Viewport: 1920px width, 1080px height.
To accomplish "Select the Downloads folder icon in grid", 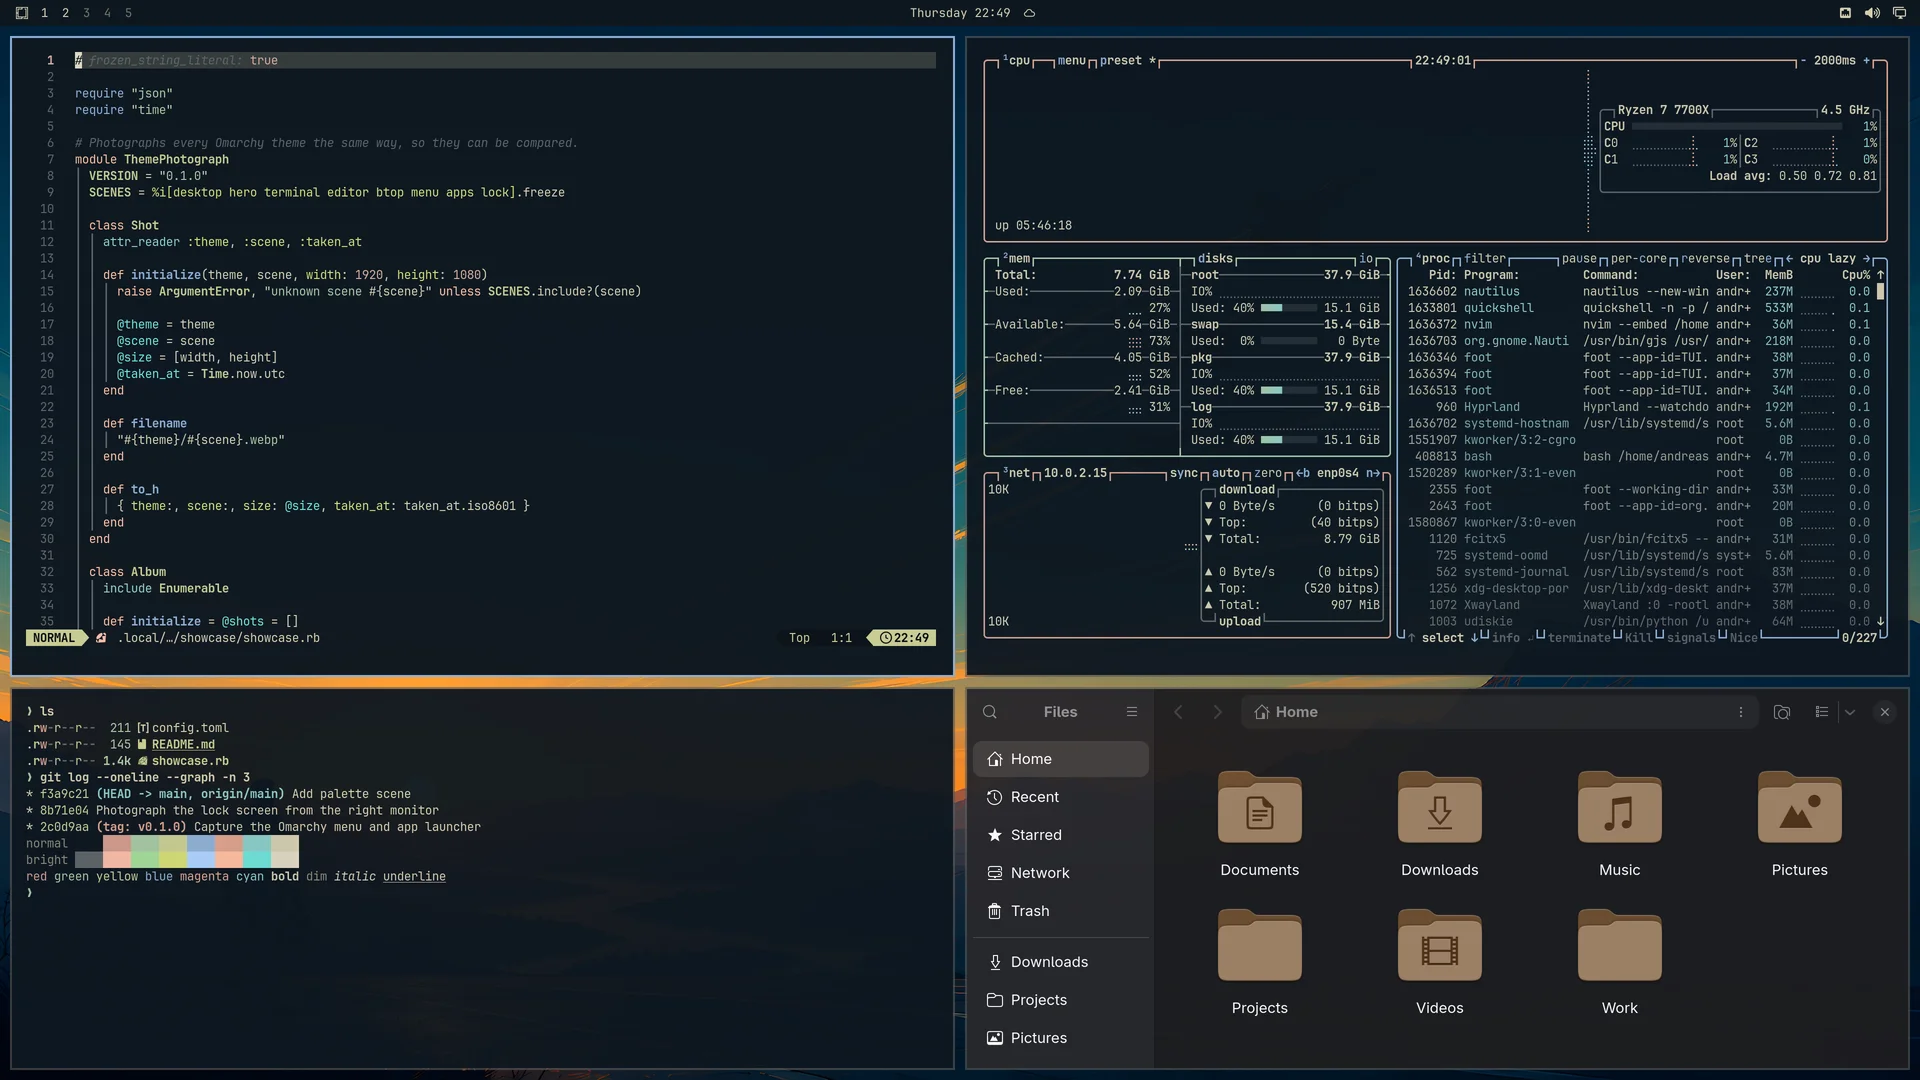I will 1440,808.
